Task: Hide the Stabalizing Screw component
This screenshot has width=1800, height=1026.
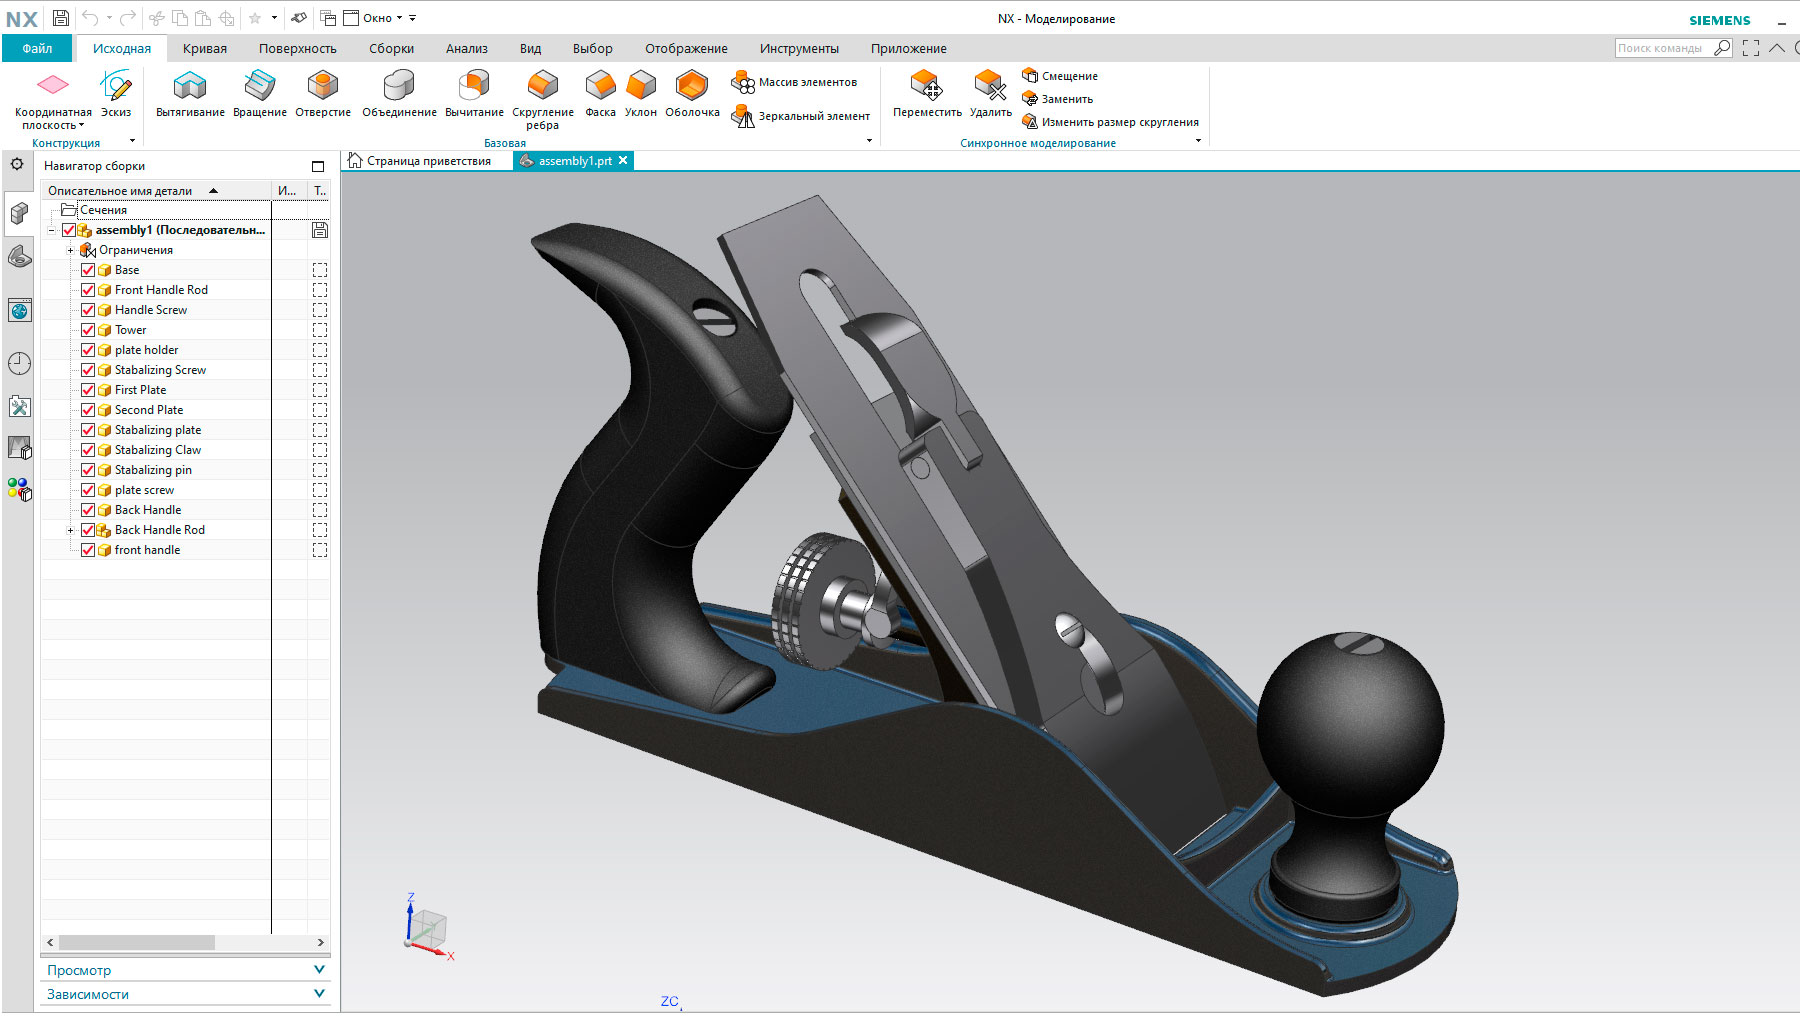Action: [88, 370]
